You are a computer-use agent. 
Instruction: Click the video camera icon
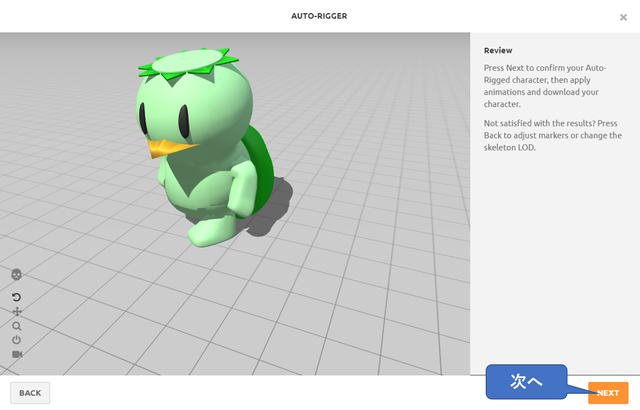[17, 354]
